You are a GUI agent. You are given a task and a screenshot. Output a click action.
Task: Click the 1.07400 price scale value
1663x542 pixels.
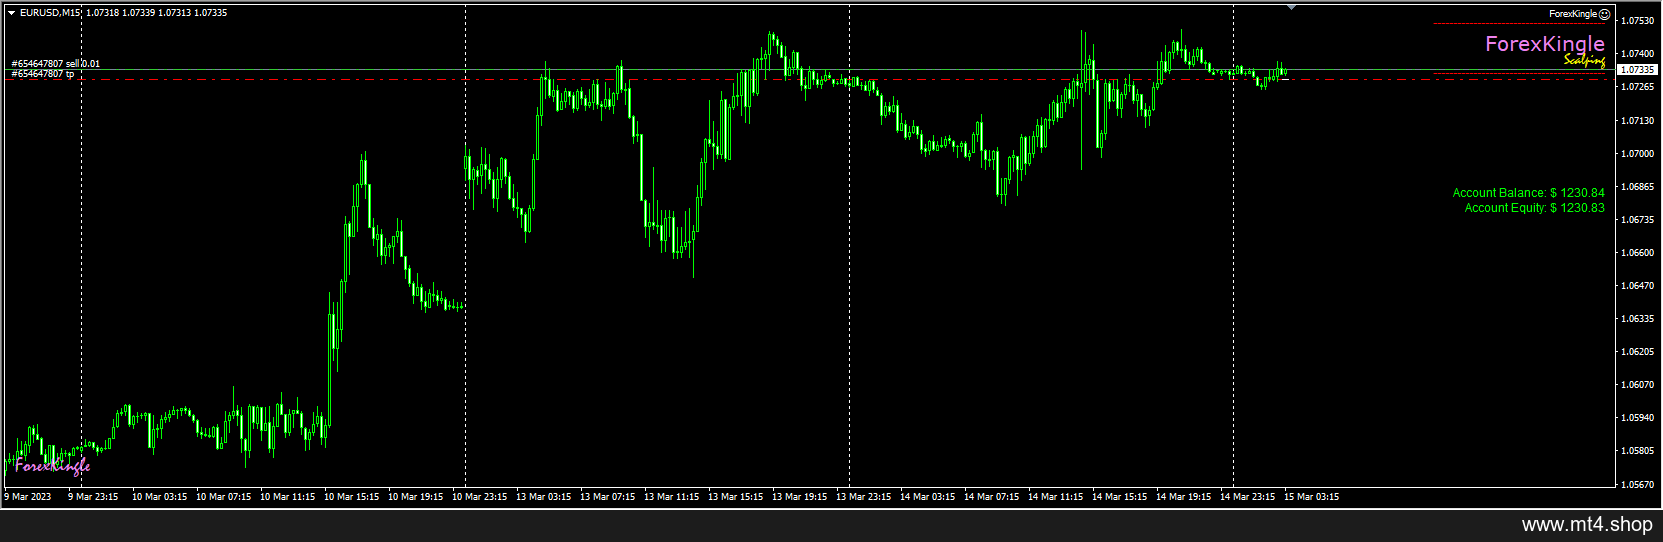1637,54
